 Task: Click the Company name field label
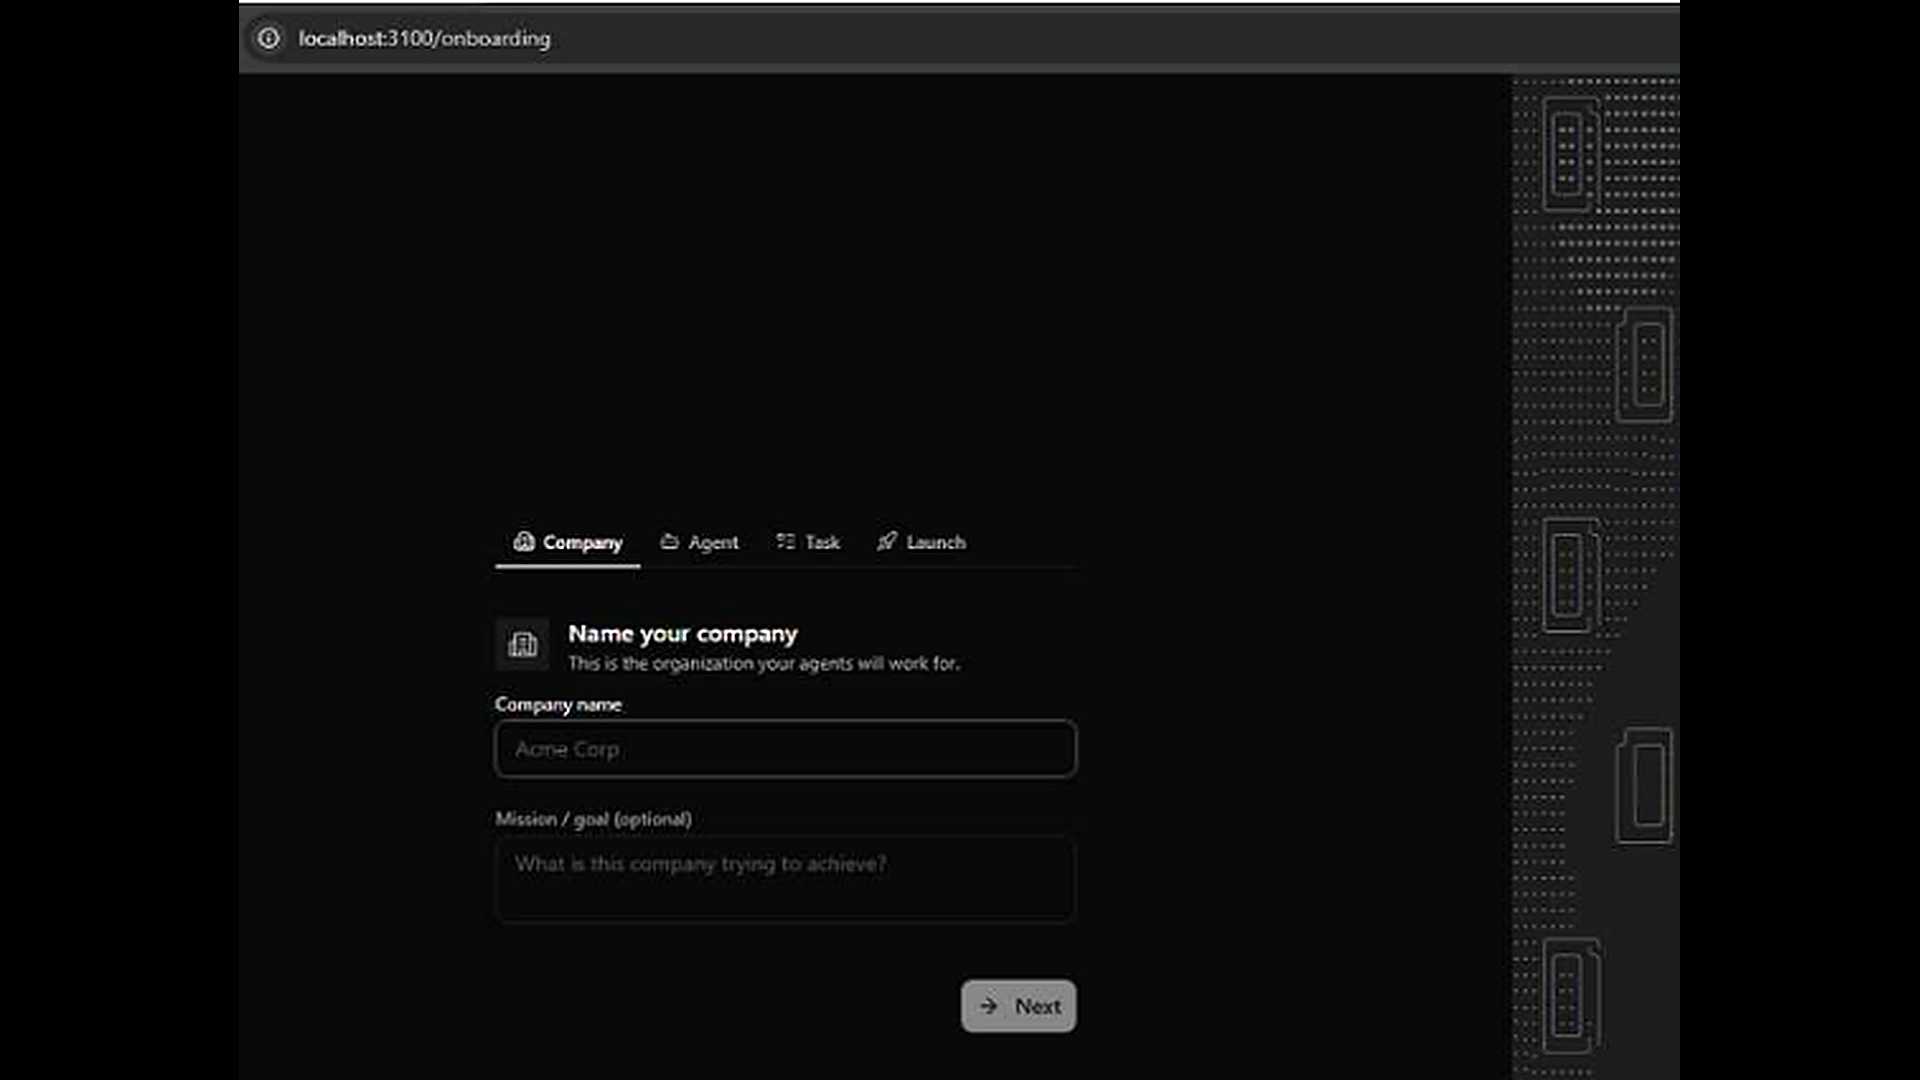coord(558,705)
